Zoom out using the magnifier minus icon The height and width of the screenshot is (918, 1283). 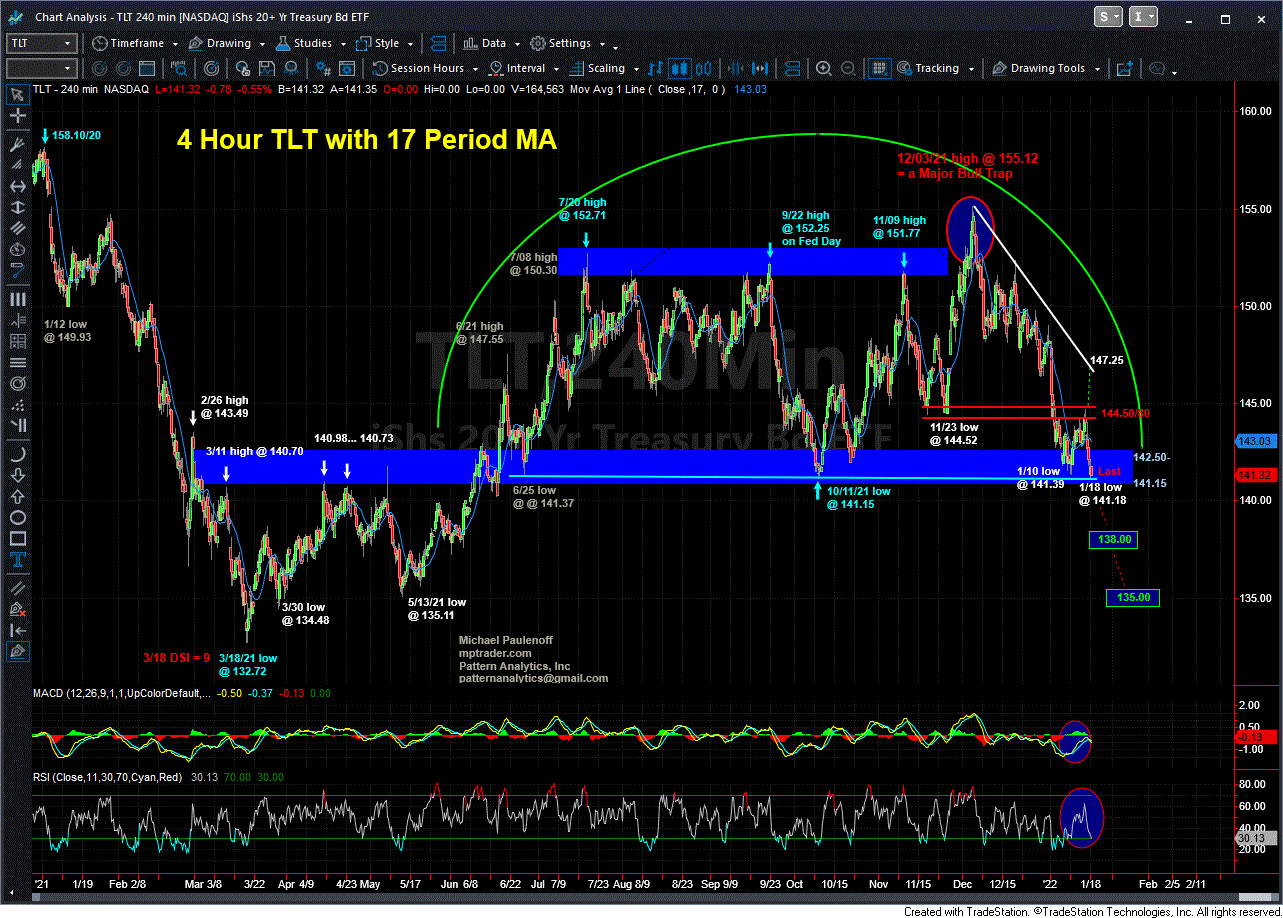pyautogui.click(x=848, y=68)
